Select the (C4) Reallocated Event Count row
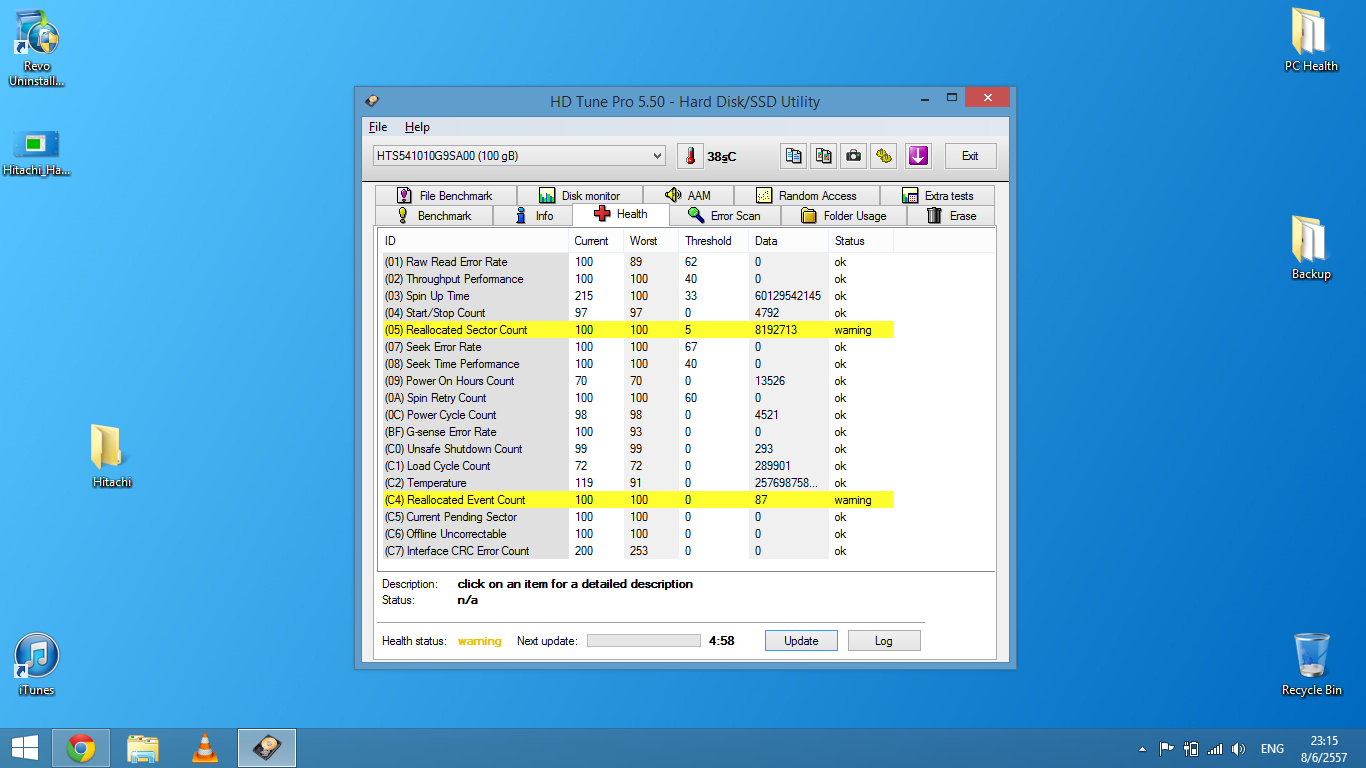 tap(636, 500)
